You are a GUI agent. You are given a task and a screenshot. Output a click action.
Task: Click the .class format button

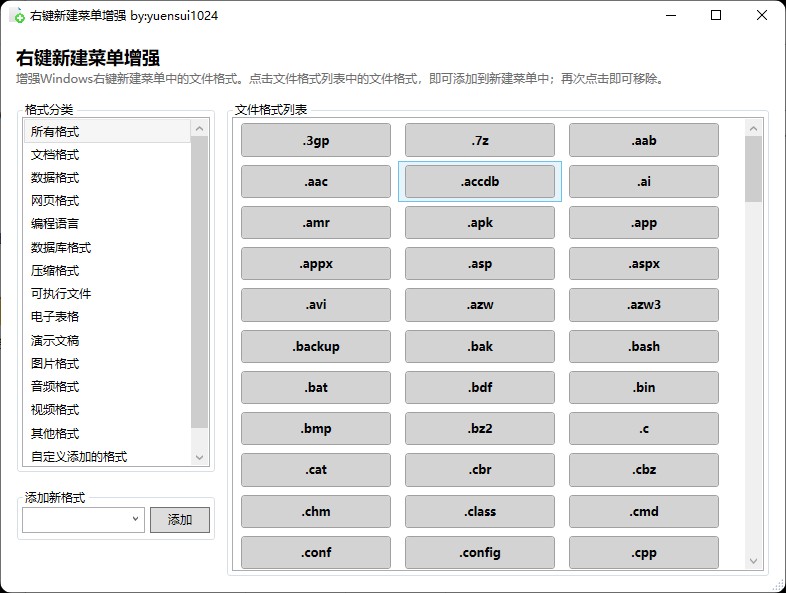(480, 511)
